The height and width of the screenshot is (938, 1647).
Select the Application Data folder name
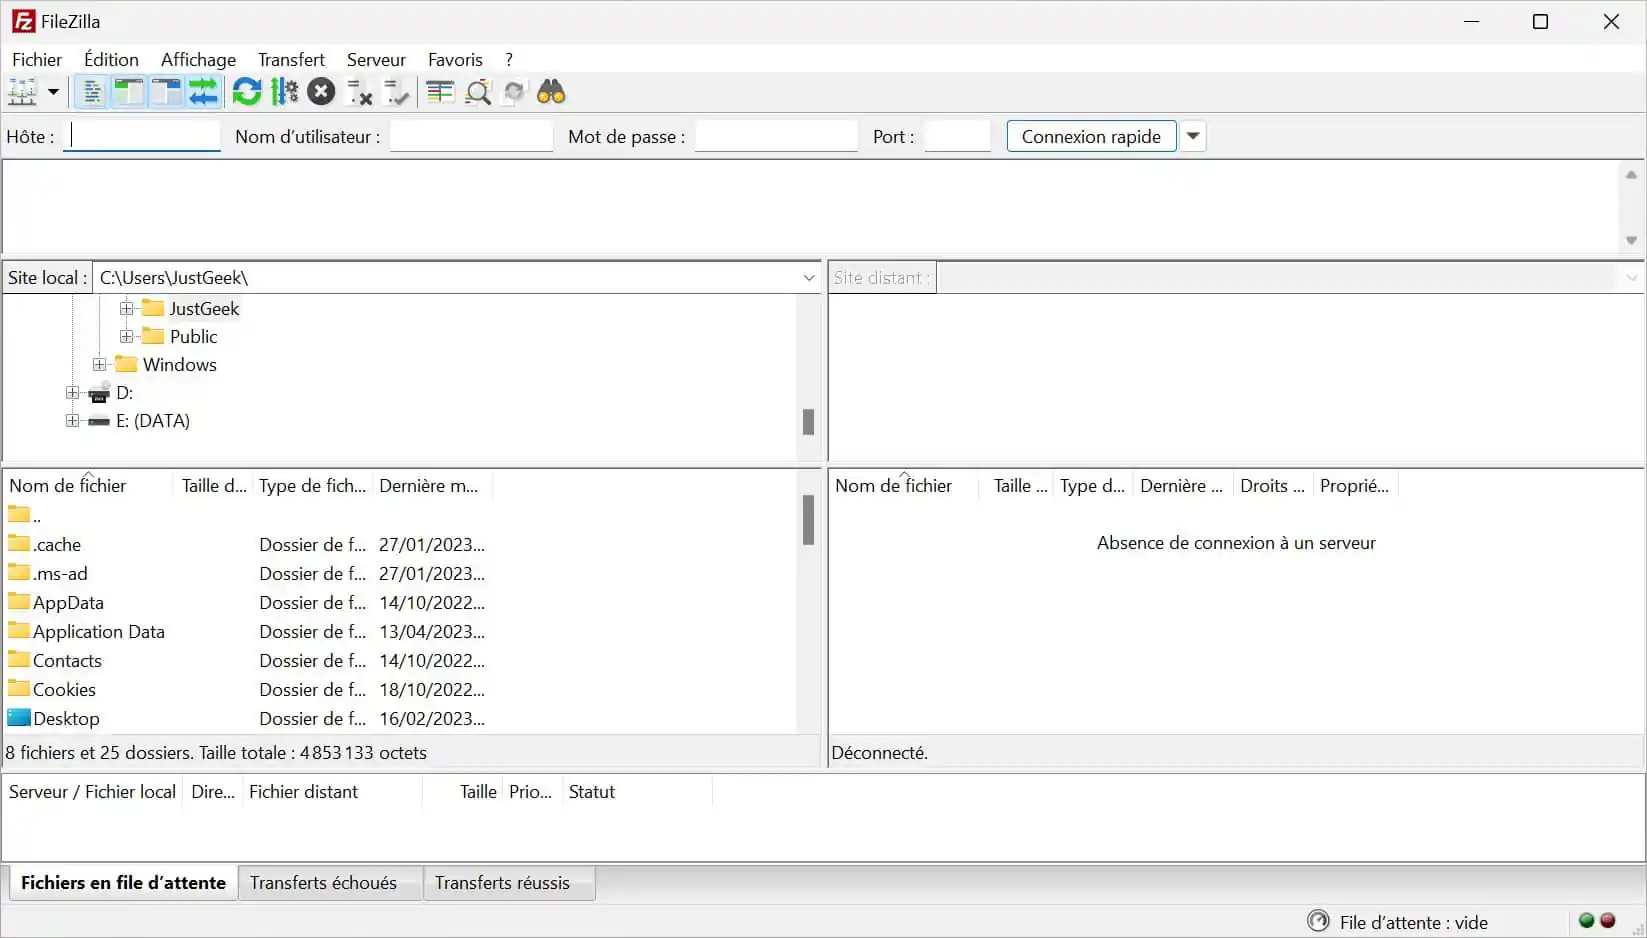[x=99, y=632]
